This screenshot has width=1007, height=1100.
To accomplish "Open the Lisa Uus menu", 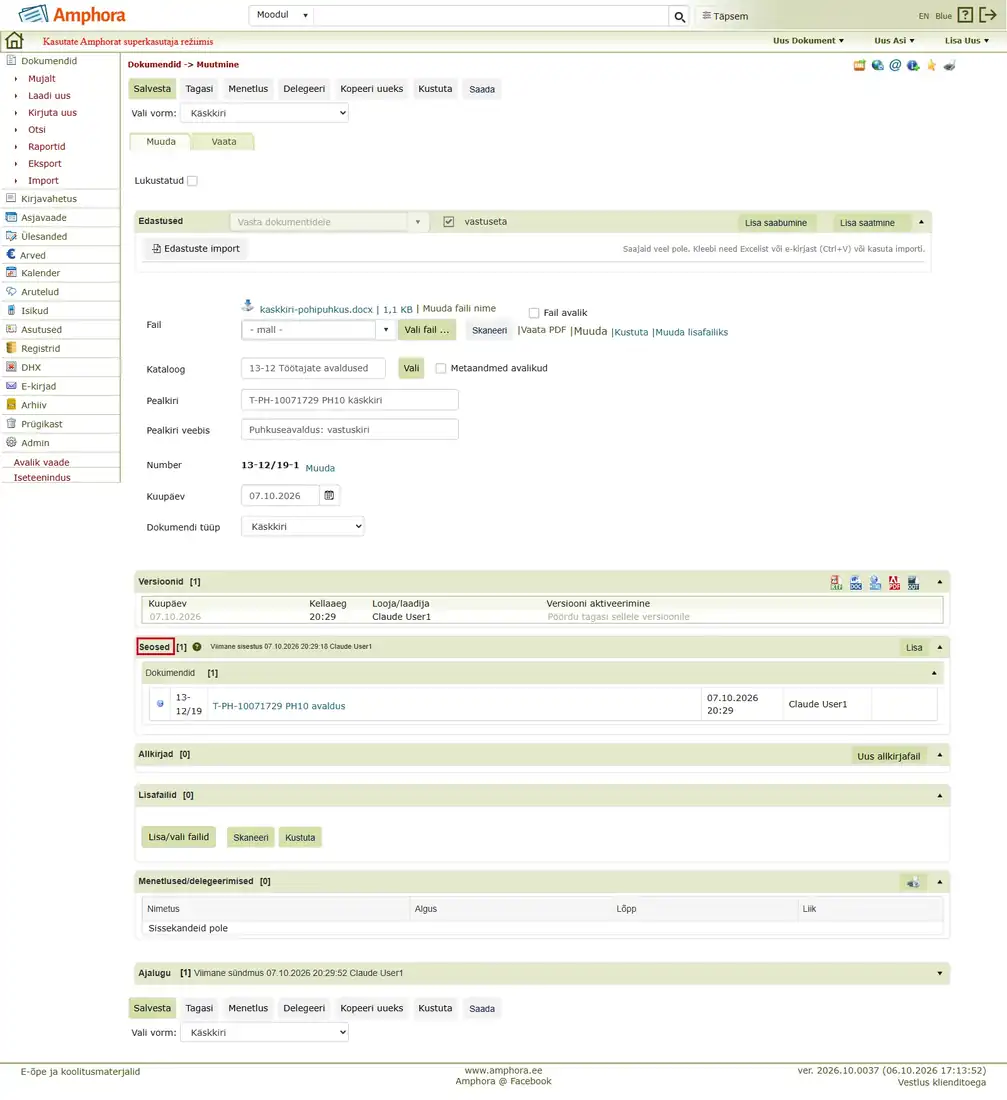I will 966,41.
